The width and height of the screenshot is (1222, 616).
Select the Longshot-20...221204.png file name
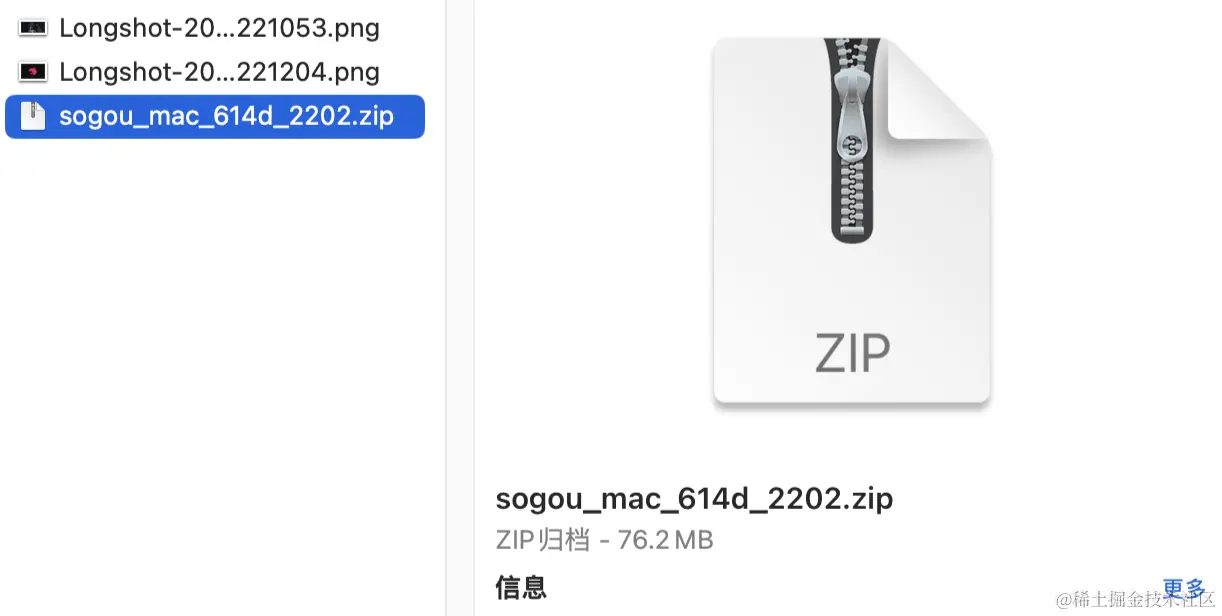(x=219, y=72)
